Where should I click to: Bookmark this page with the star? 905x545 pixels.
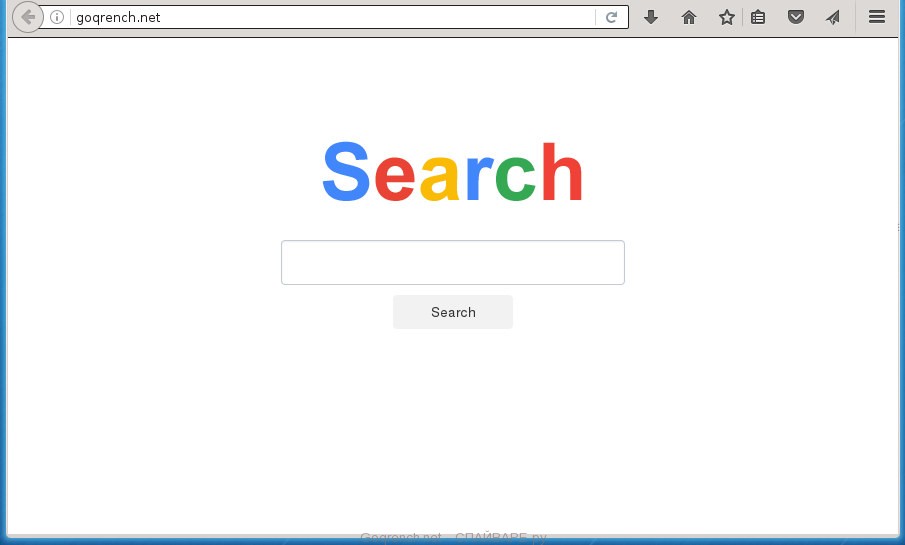(x=726, y=17)
